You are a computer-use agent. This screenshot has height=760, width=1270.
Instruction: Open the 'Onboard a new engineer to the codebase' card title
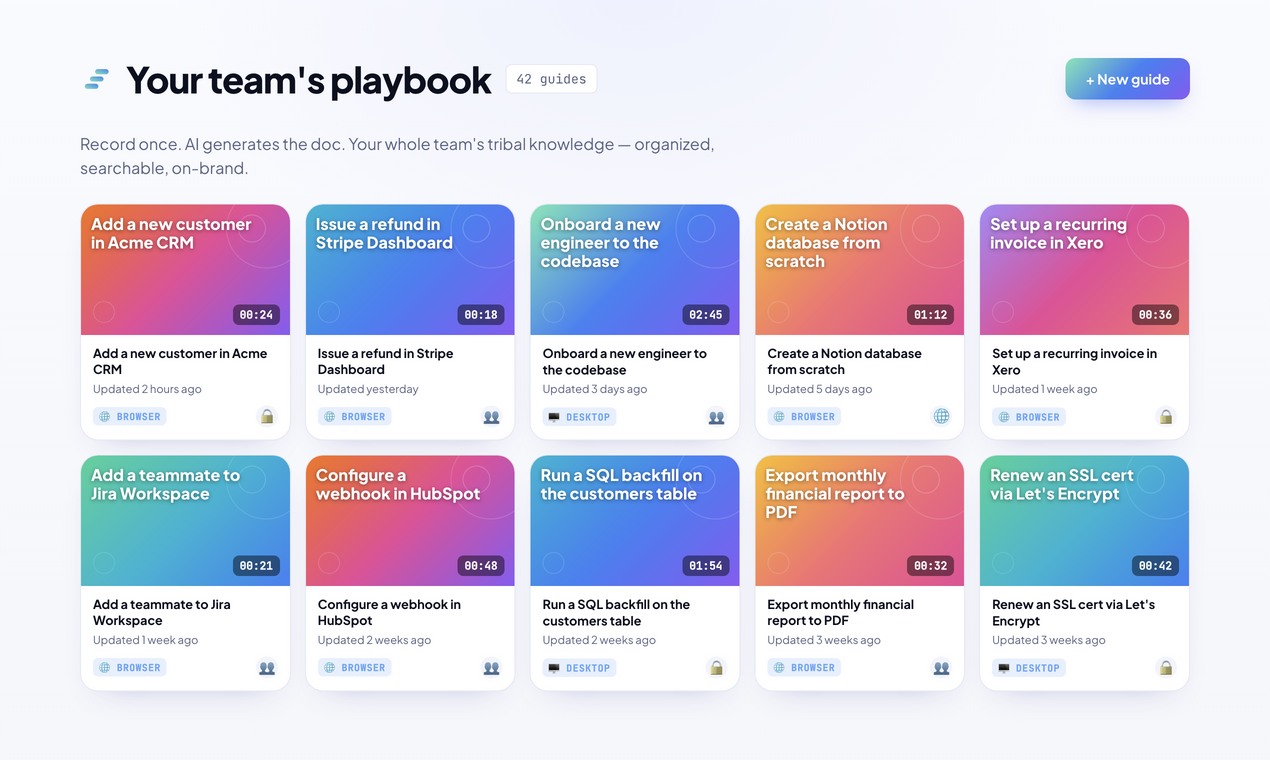tap(625, 361)
